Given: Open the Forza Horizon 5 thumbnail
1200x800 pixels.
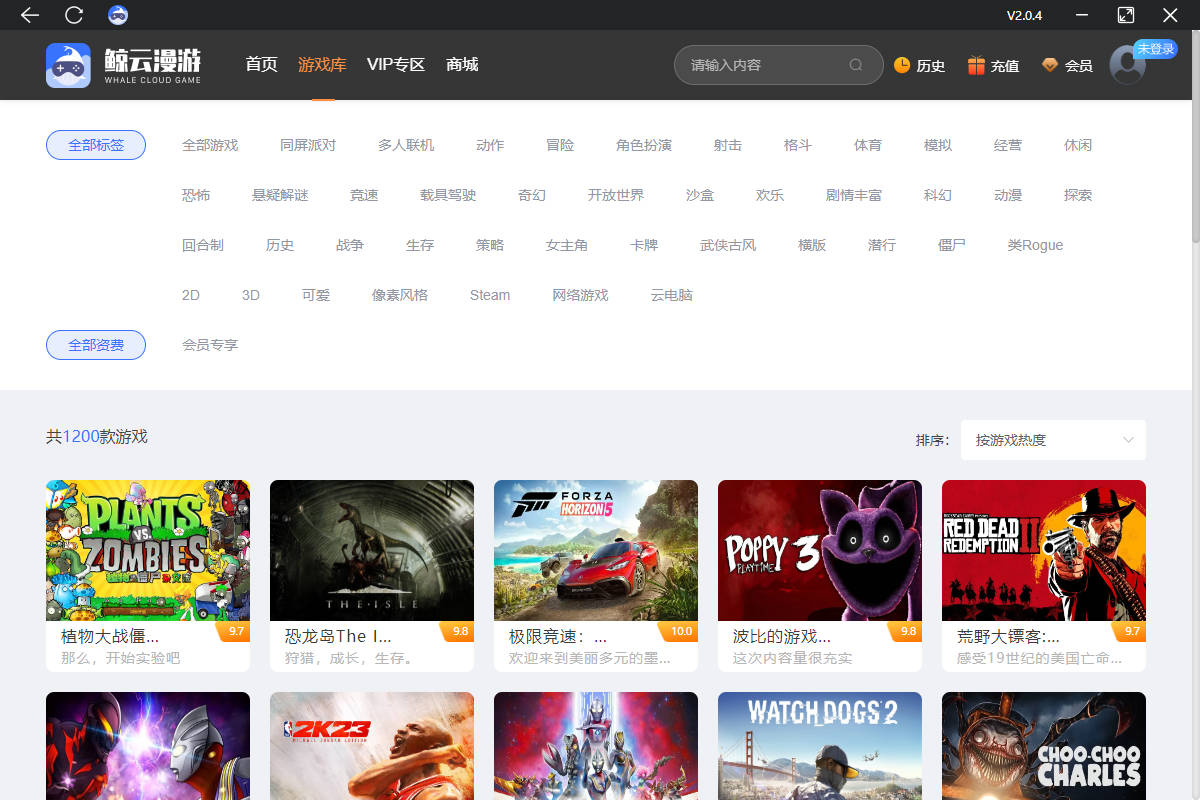Looking at the screenshot, I should pyautogui.click(x=596, y=550).
